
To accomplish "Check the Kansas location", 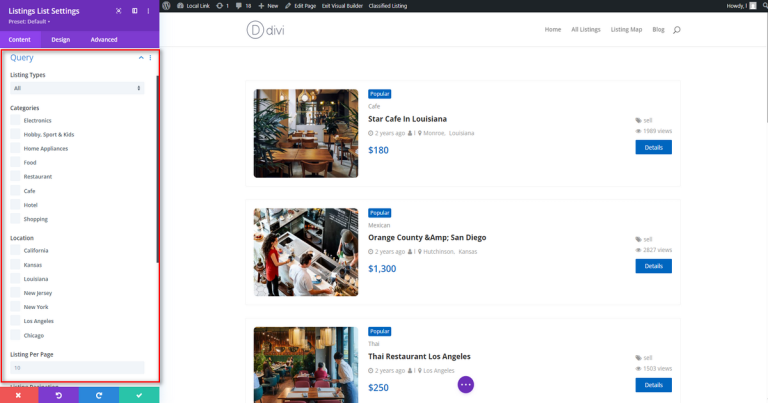I will pyautogui.click(x=15, y=264).
